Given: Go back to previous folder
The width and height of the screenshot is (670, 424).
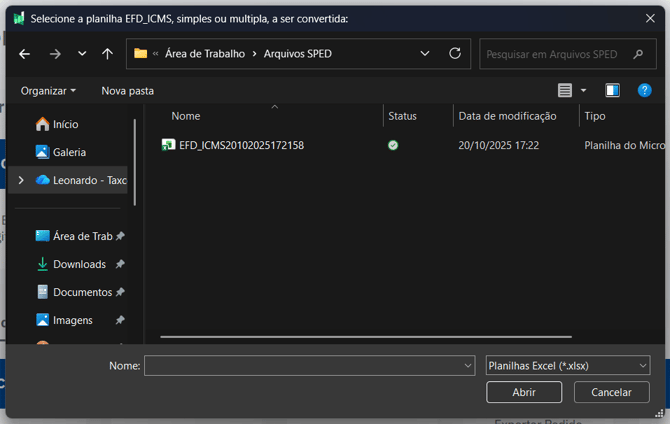Looking at the screenshot, I should tap(24, 54).
